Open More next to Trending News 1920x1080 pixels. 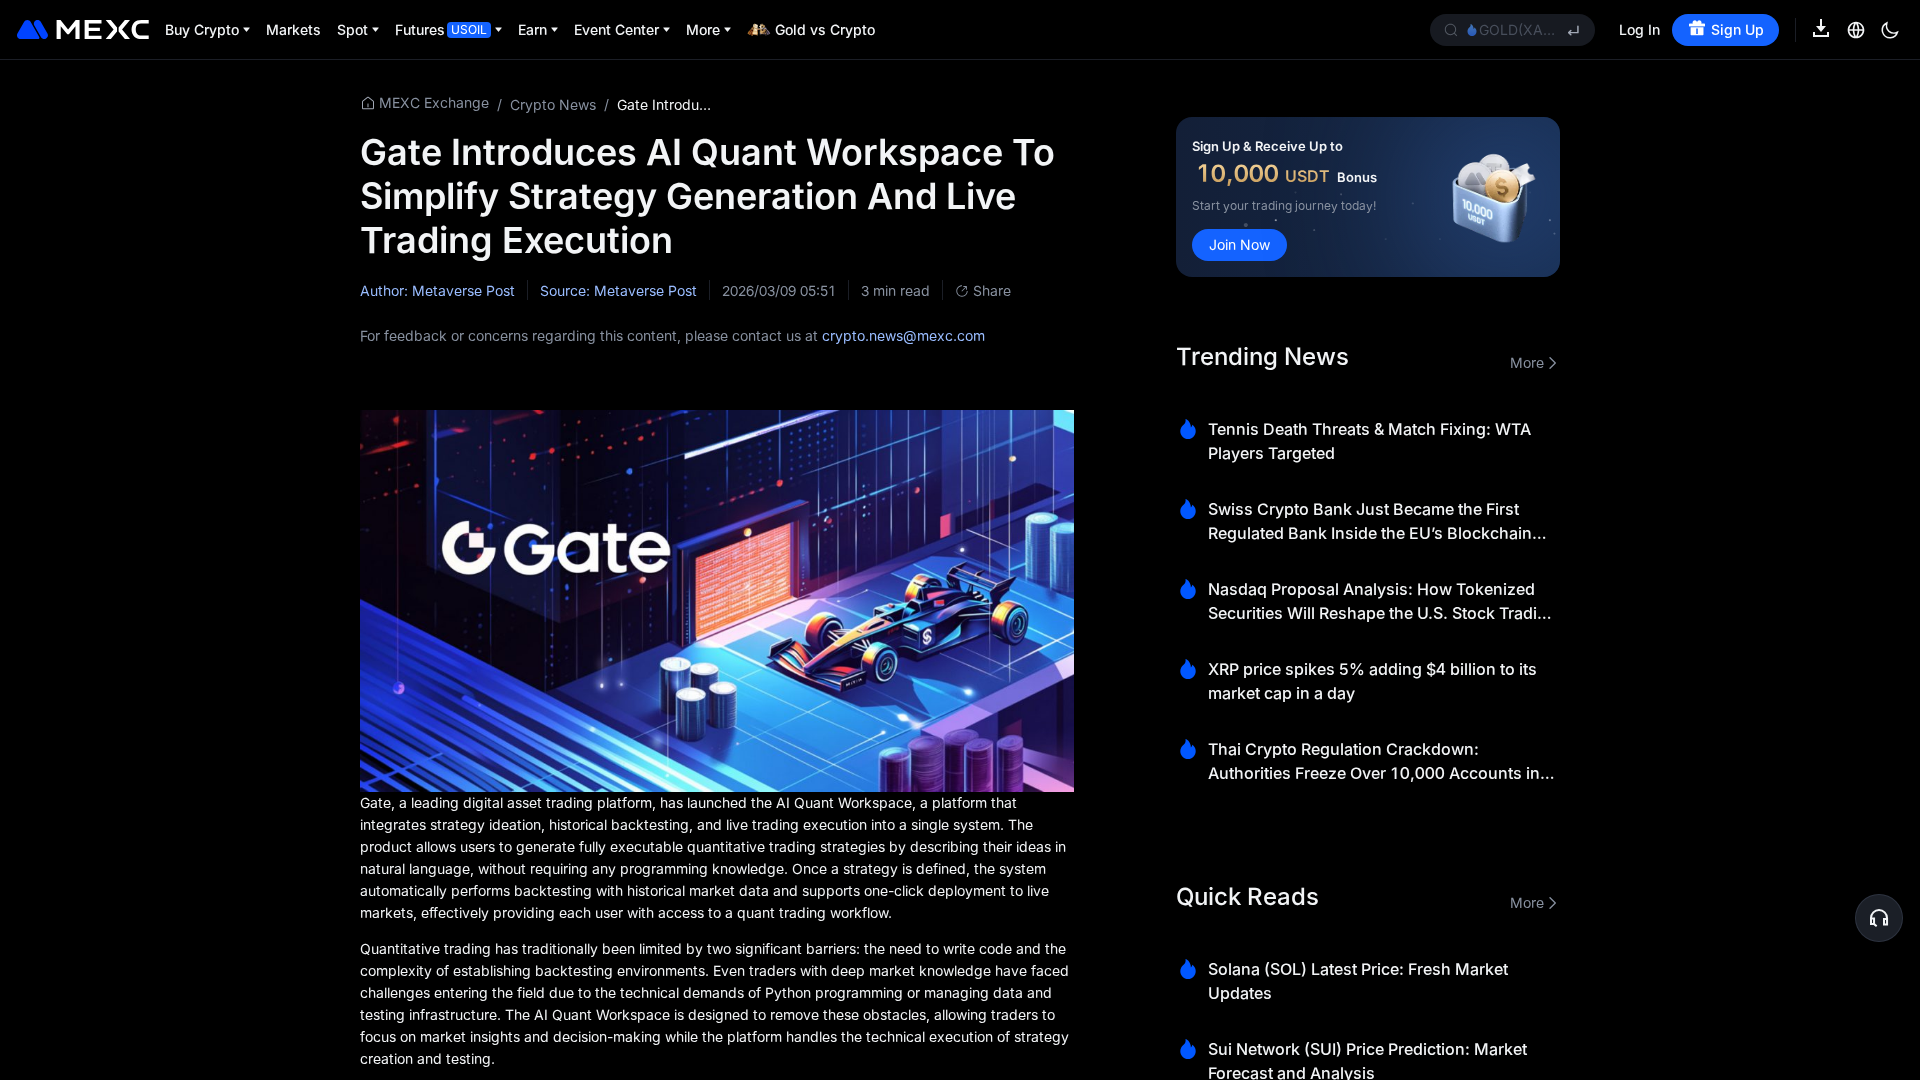point(1533,363)
